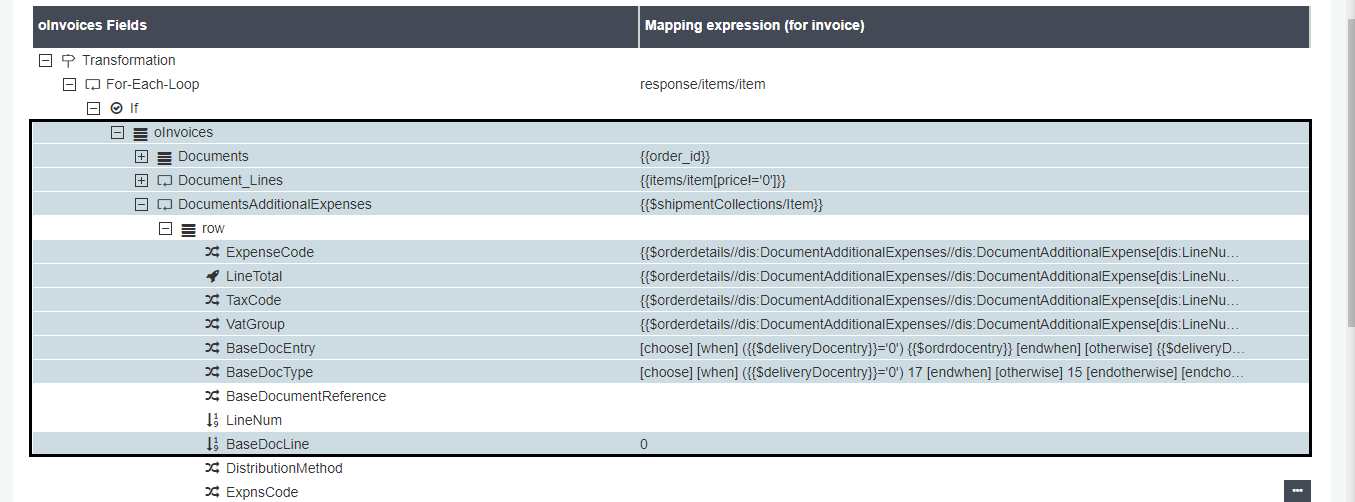Screen dimensions: 1355x502
Task: Click the oInvoices table icon
Action: (x=140, y=132)
